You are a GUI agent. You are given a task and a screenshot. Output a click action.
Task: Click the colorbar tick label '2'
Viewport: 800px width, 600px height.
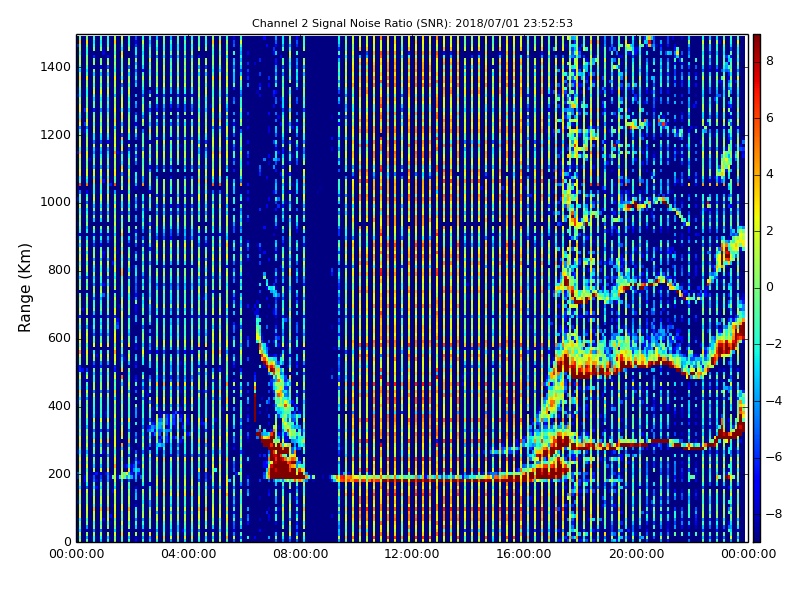pyautogui.click(x=770, y=231)
